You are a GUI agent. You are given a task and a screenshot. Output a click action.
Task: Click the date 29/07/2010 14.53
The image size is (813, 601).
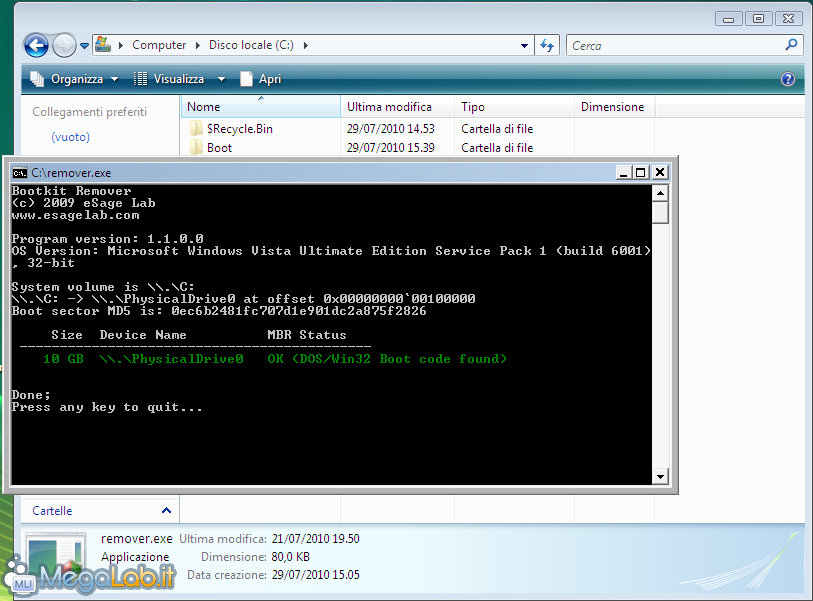[x=391, y=129]
